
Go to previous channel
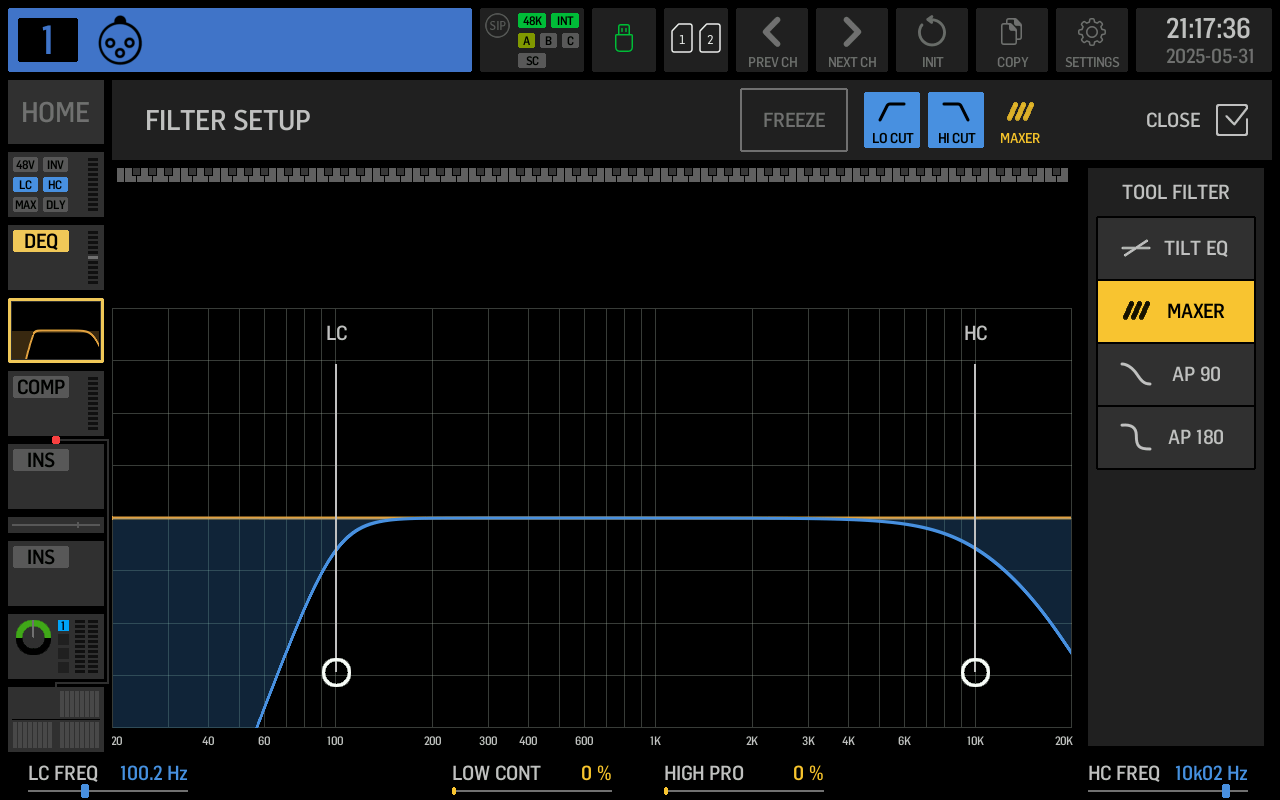click(x=772, y=40)
